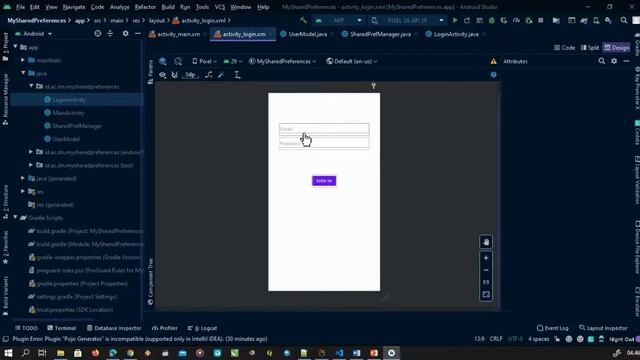Open the Profiler gauge icon in toolbar
640x360 pixels.
516,20
